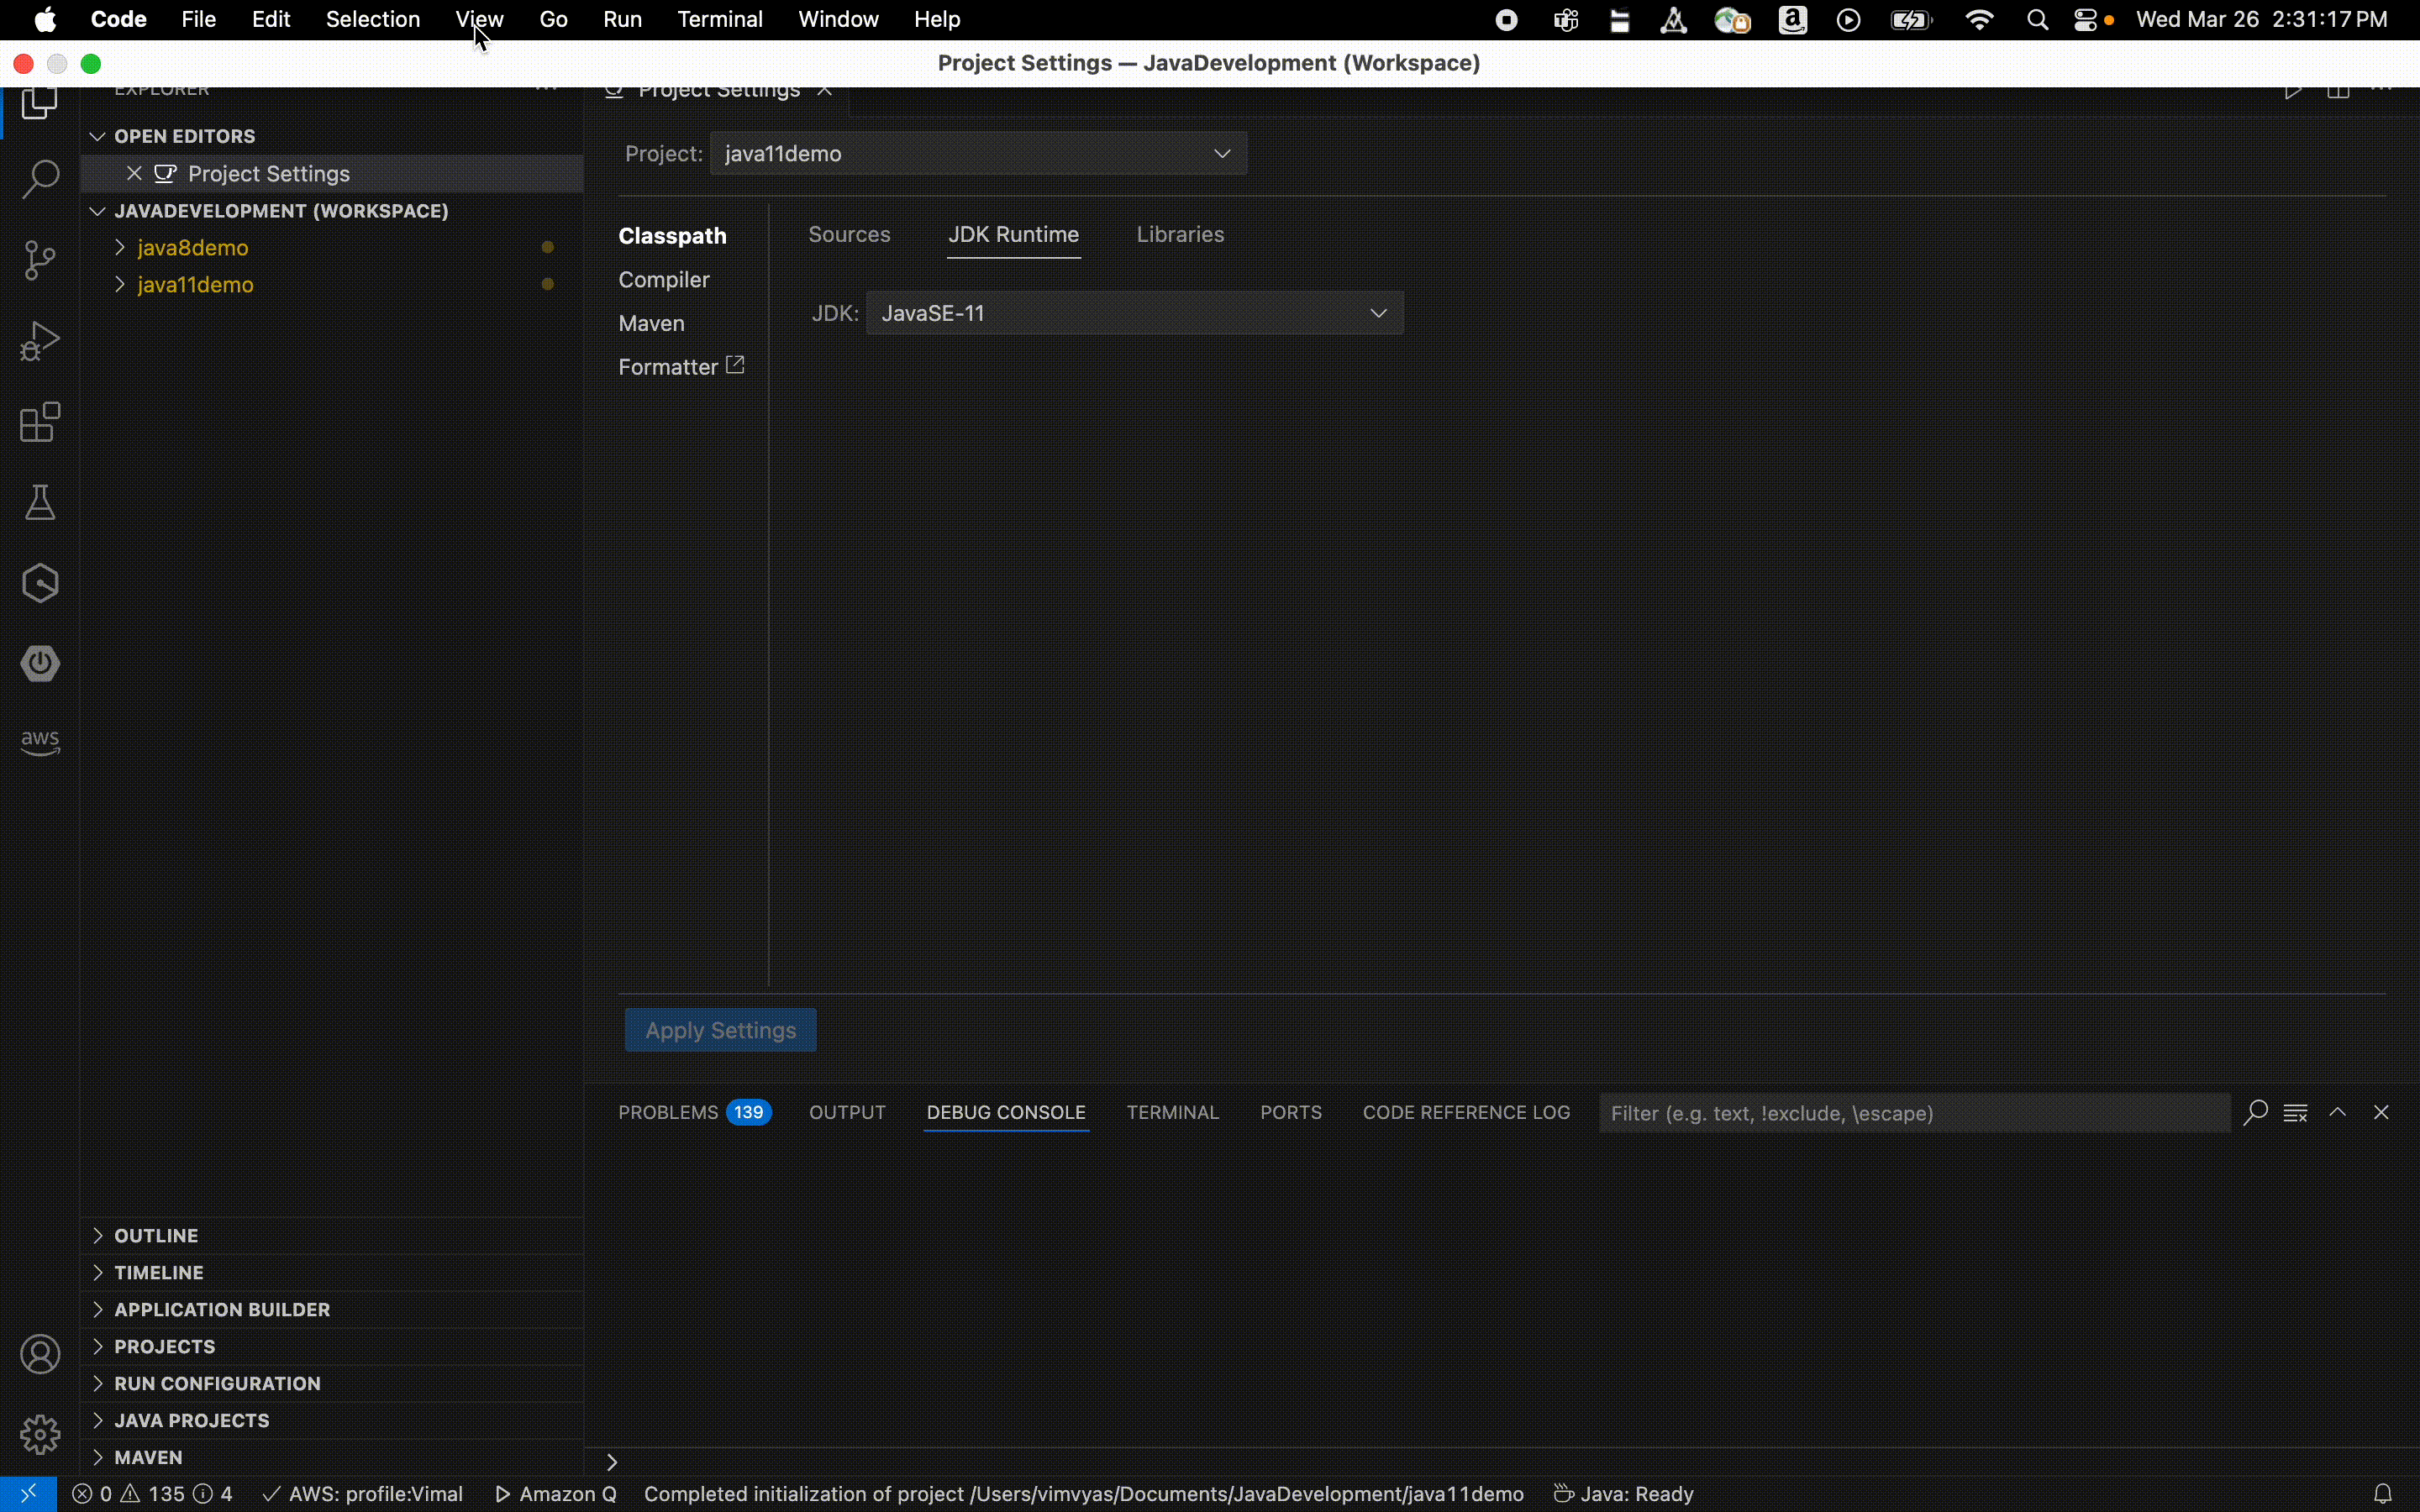Open the Search view icon
The height and width of the screenshot is (1512, 2420).
click(40, 178)
